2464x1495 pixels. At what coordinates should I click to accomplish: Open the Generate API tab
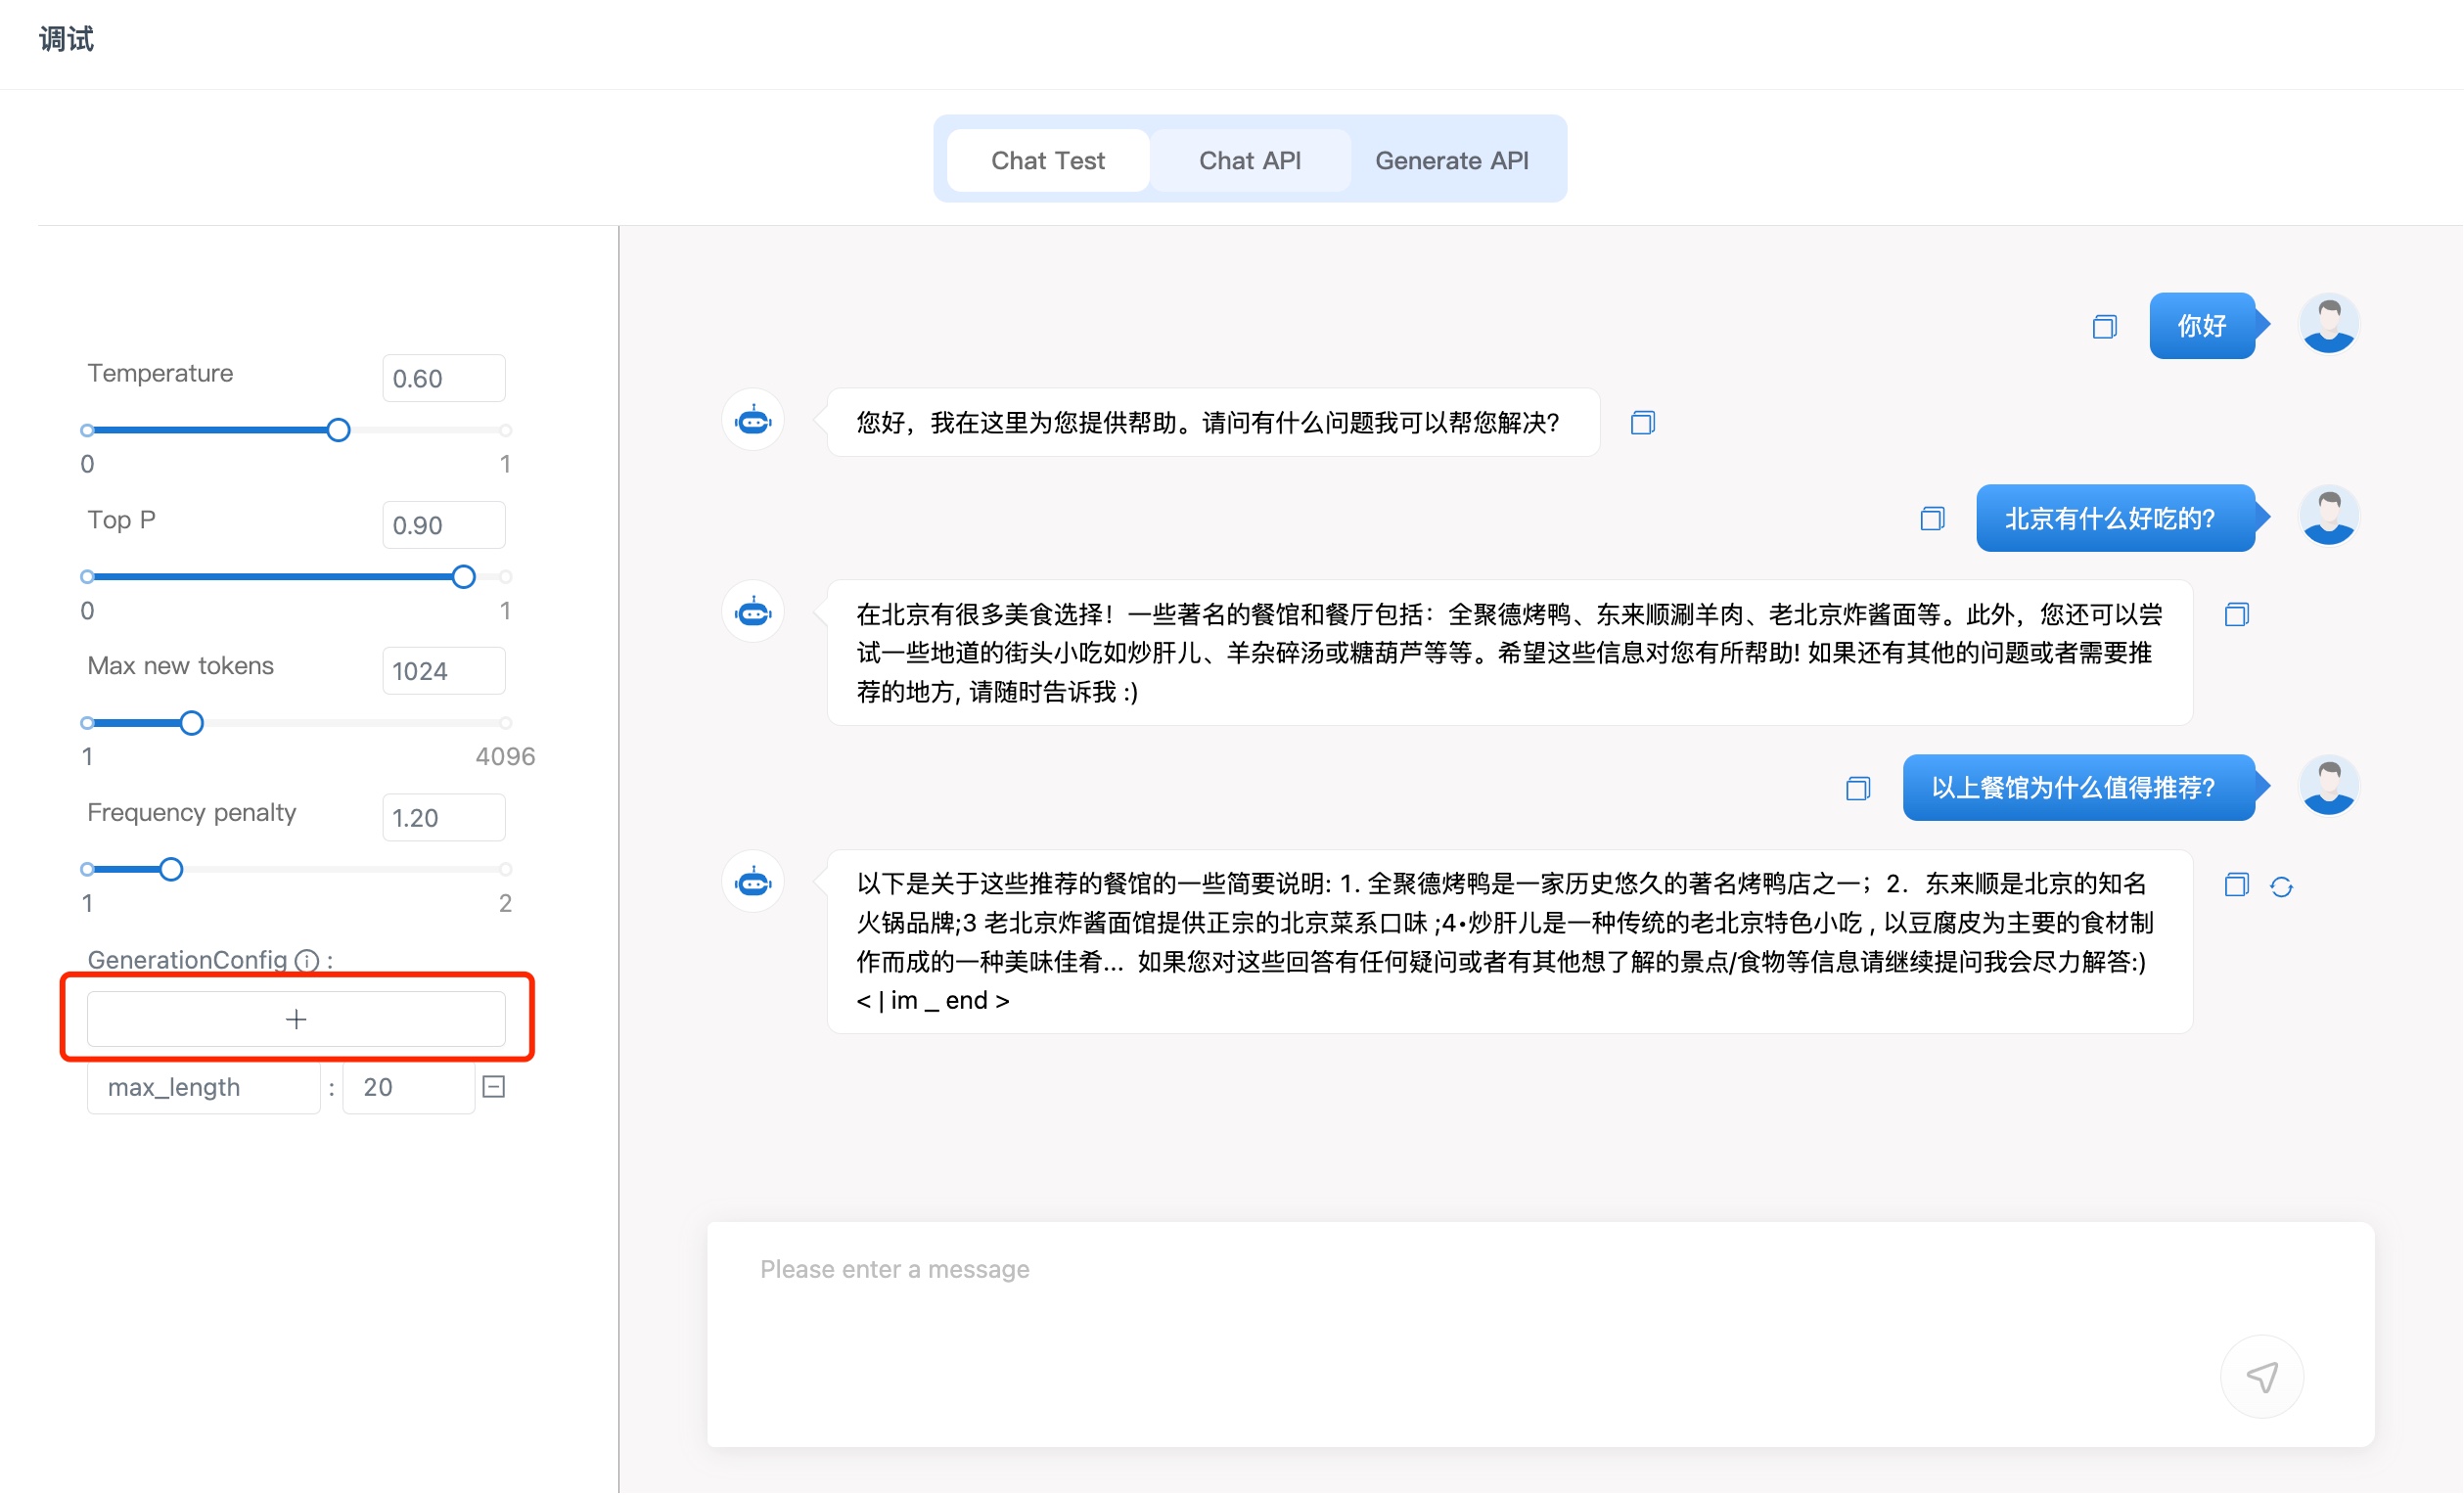[1451, 160]
